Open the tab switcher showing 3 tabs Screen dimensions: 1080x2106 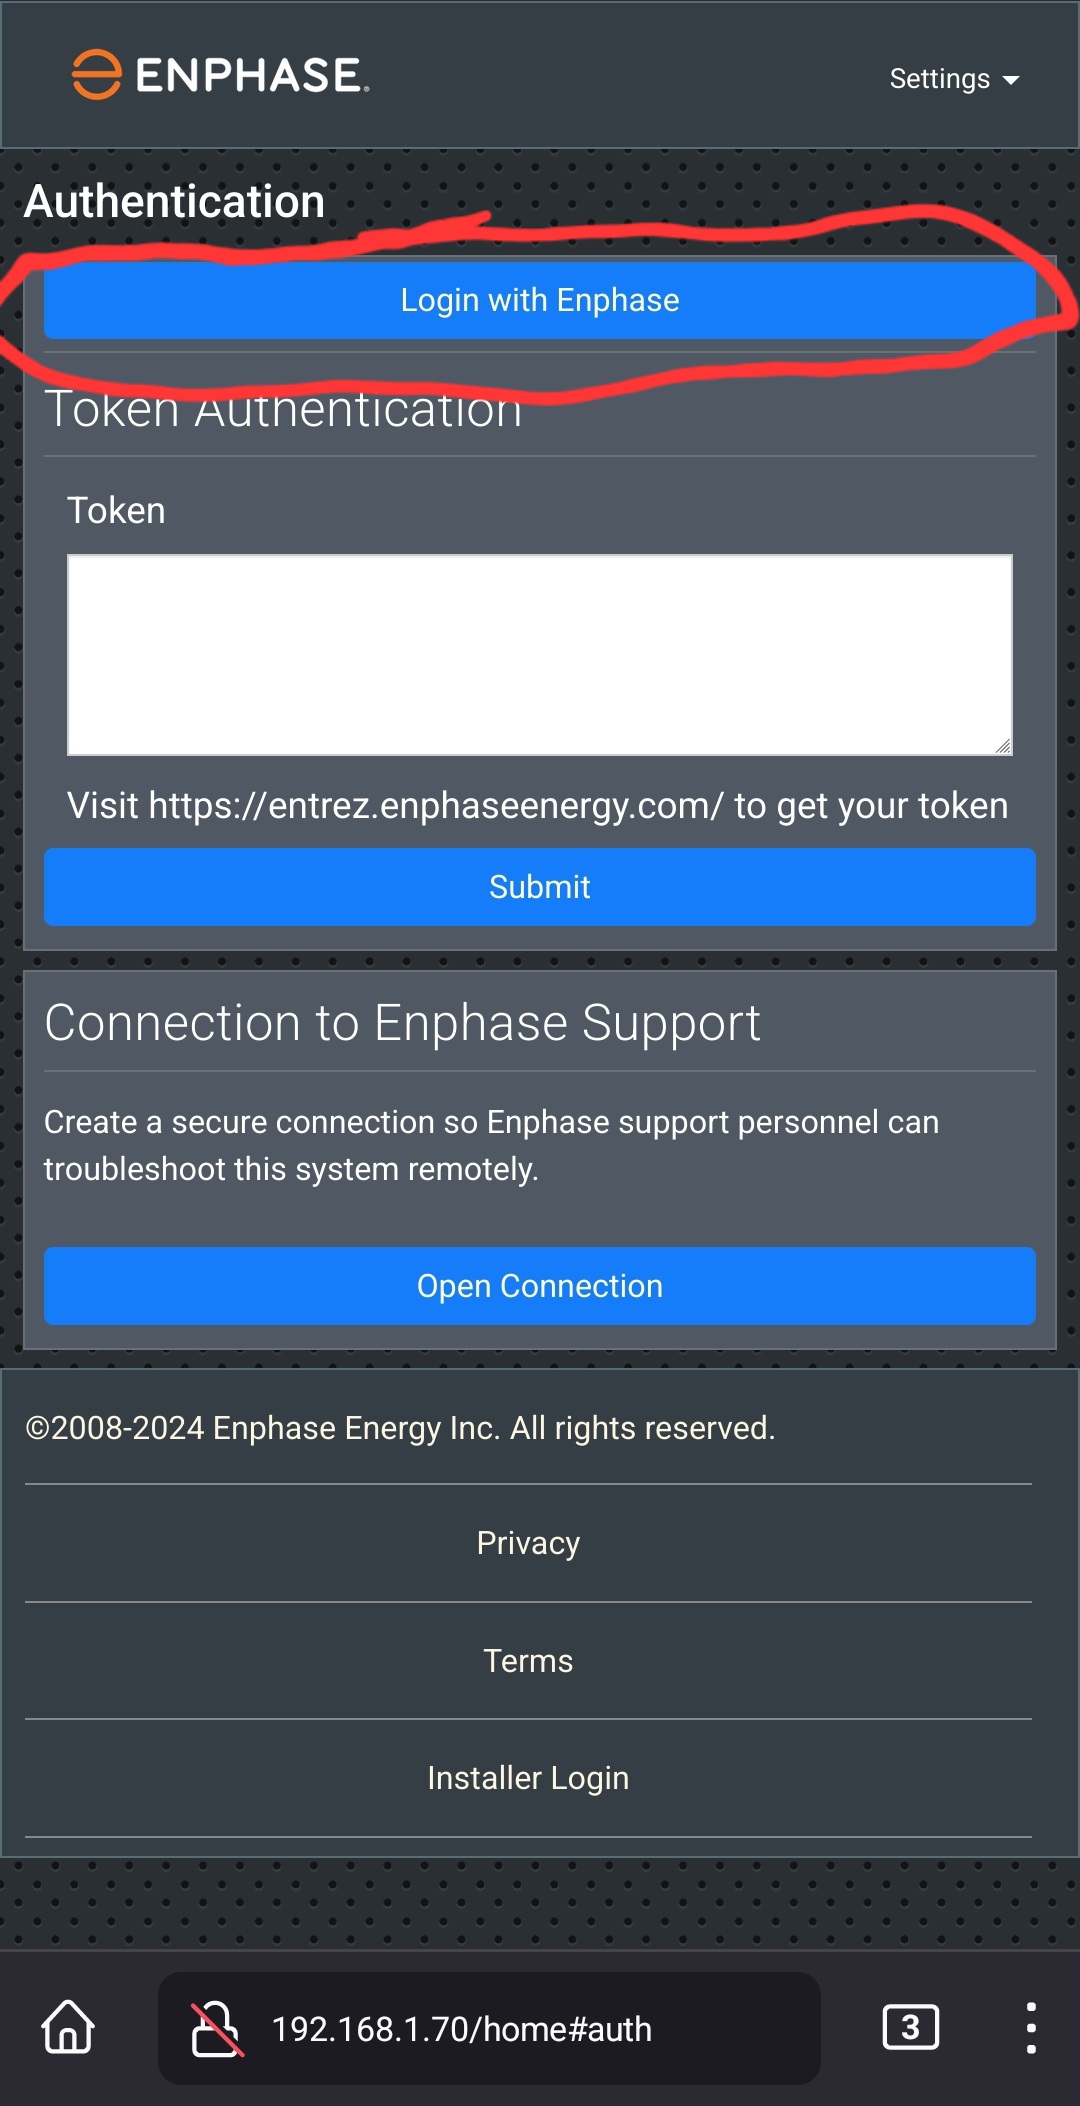tap(910, 2028)
